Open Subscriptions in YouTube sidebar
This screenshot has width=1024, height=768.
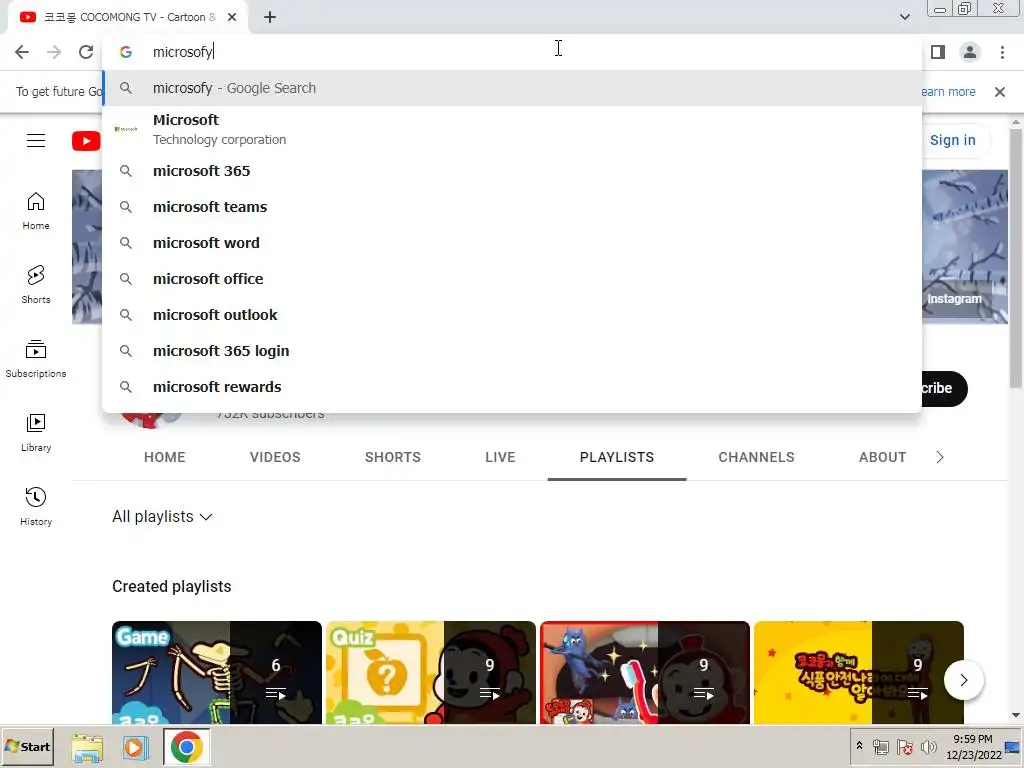click(x=36, y=359)
